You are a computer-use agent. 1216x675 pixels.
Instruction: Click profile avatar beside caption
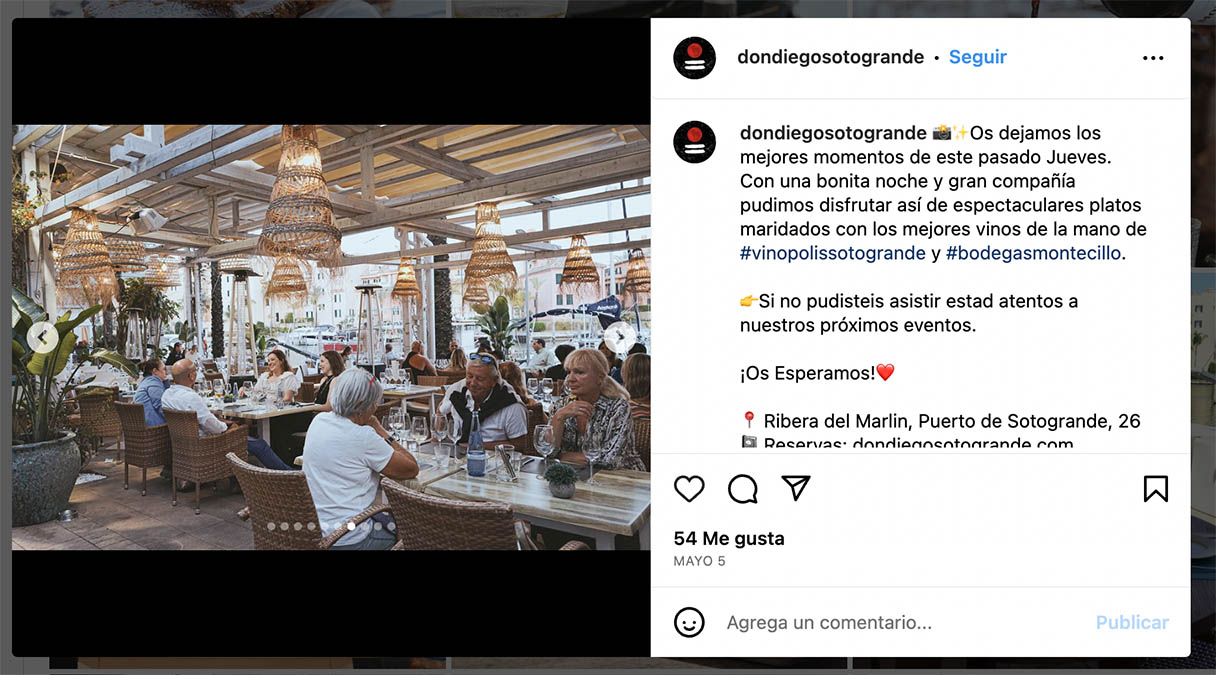click(x=695, y=142)
